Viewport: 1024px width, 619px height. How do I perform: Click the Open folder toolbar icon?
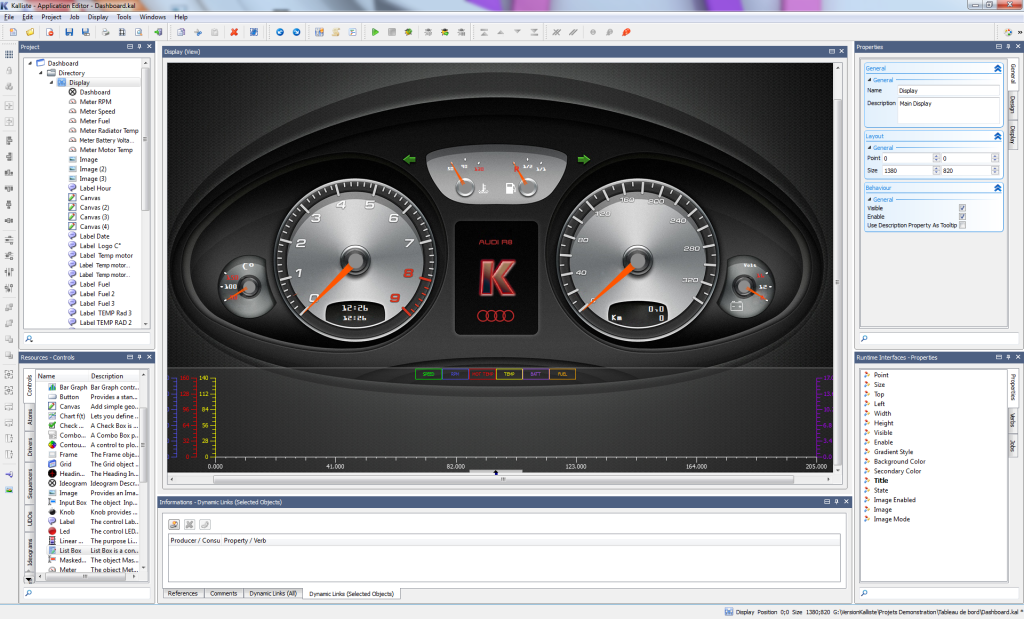[x=30, y=32]
